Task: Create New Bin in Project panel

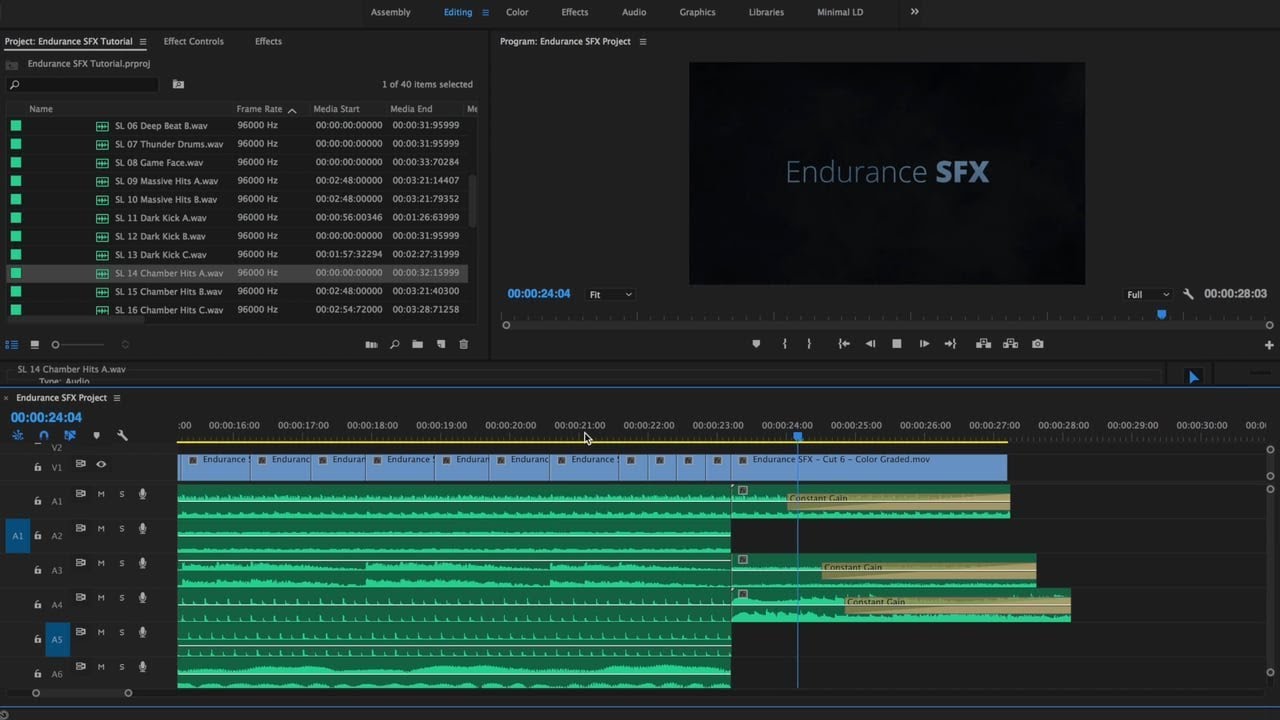Action: [x=417, y=345]
